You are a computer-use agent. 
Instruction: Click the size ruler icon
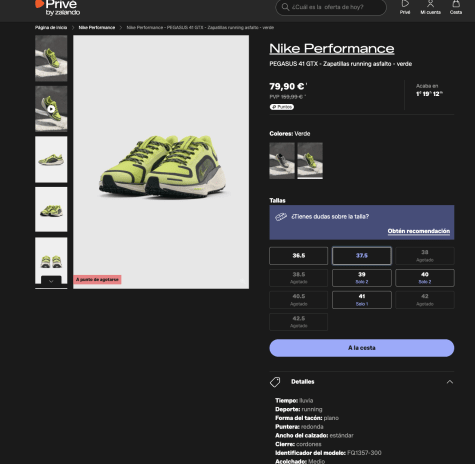(281, 217)
